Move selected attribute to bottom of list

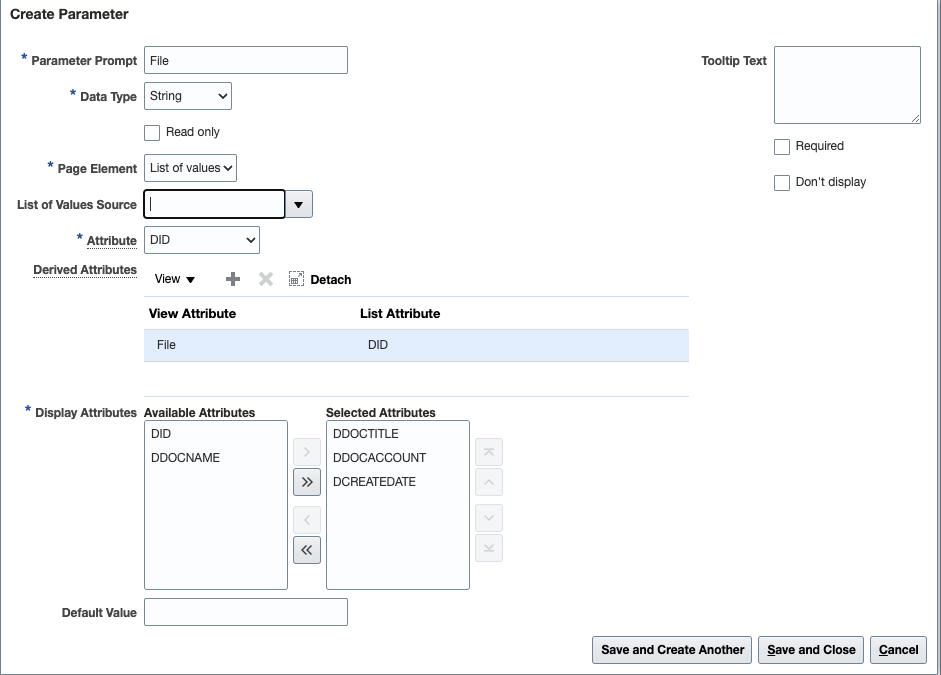click(x=489, y=548)
